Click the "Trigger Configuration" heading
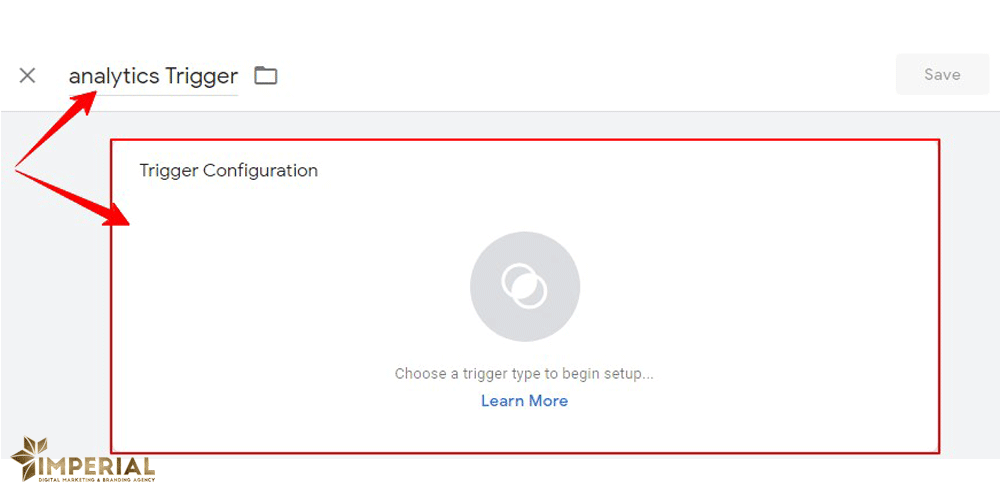Viewport: 1000px width, 500px height. (228, 170)
